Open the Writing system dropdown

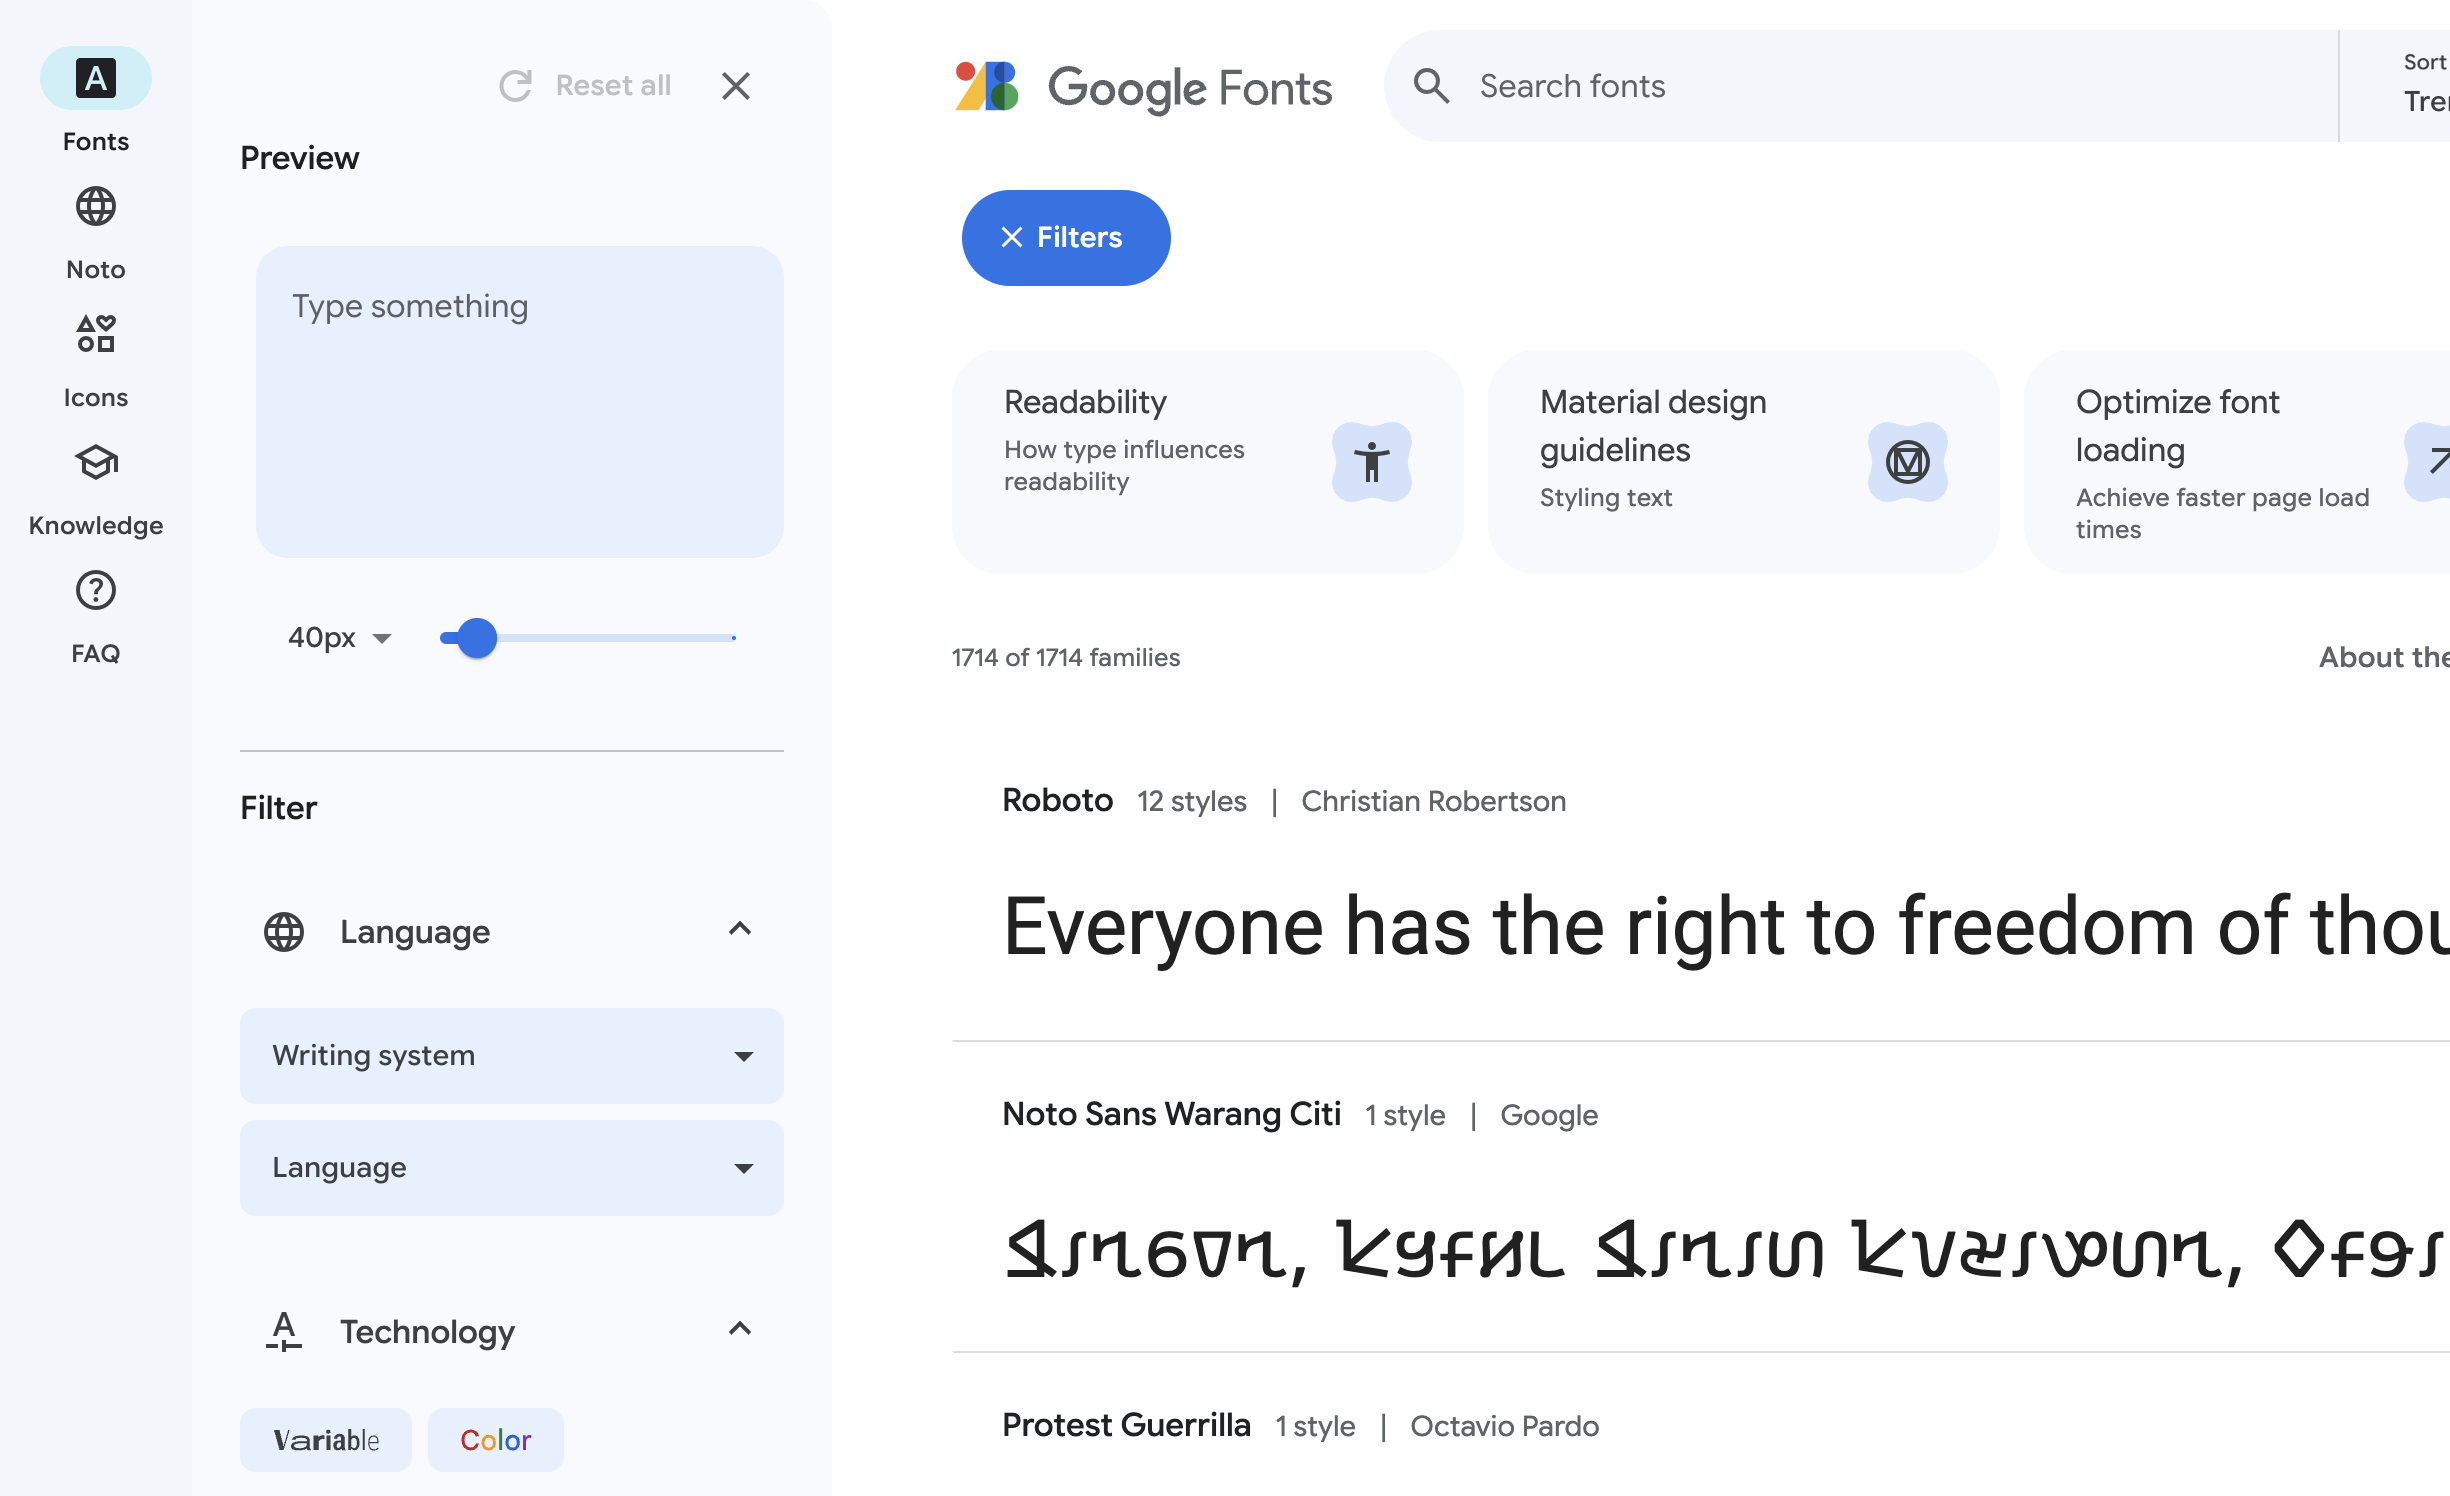pos(512,1056)
